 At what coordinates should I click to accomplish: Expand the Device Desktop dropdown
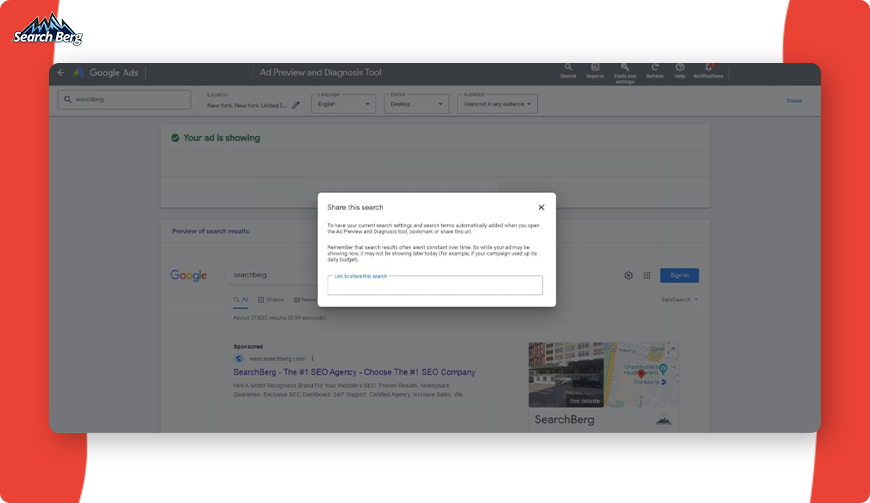(x=416, y=104)
